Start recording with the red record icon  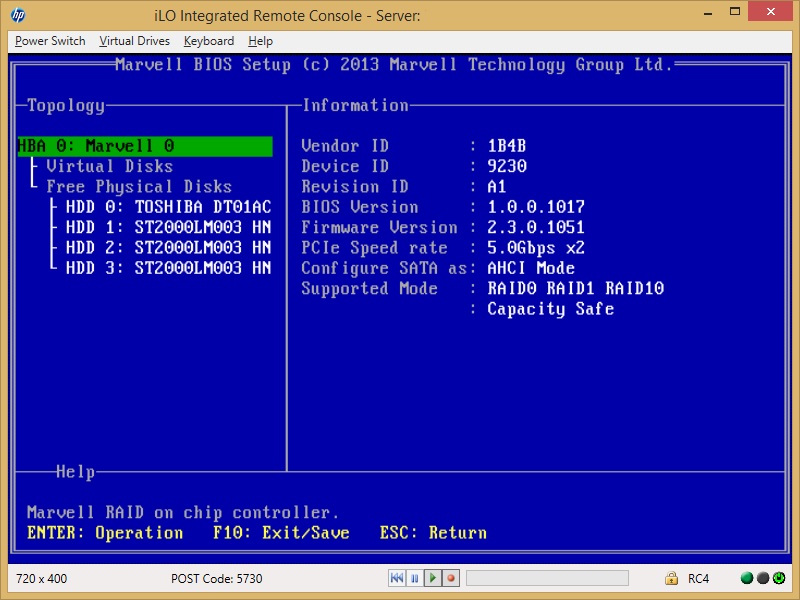(x=449, y=578)
